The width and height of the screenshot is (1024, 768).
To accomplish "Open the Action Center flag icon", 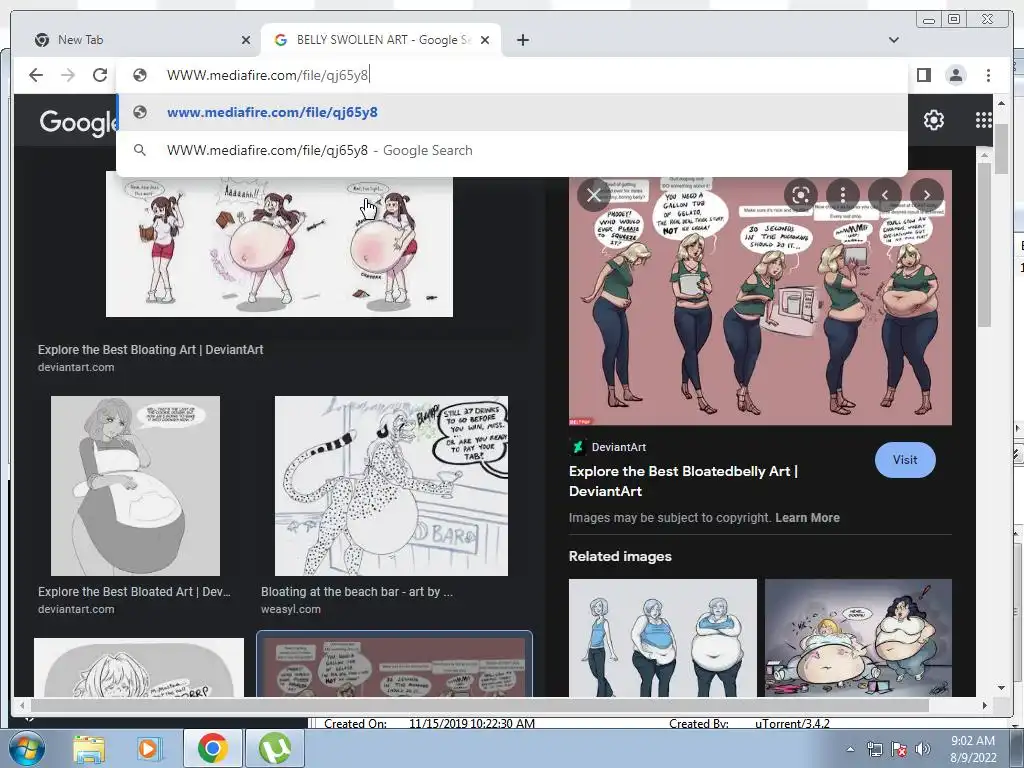I will pyautogui.click(x=899, y=749).
